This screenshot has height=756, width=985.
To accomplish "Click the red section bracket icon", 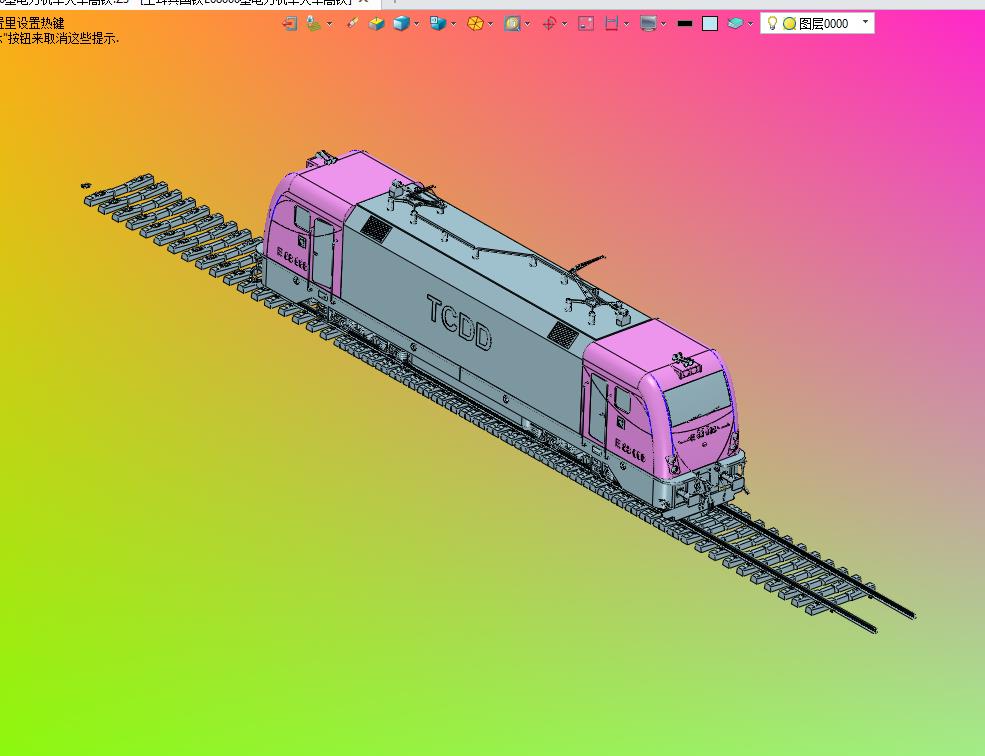I will [x=611, y=24].
